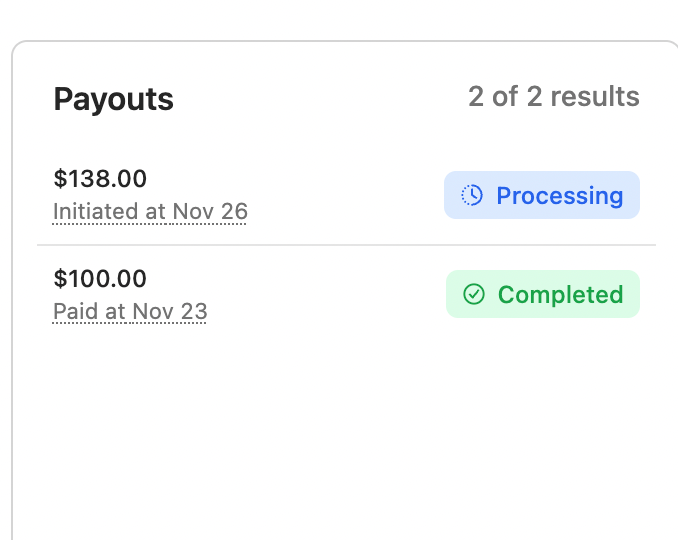The image size is (678, 540).
Task: Select the Completed status badge
Action: click(x=542, y=294)
